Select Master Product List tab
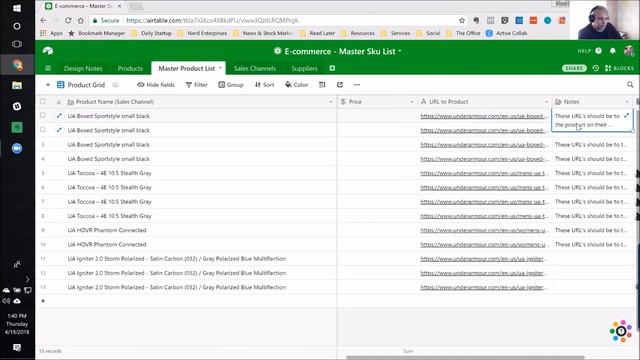This screenshot has height=360, width=640. pyautogui.click(x=187, y=68)
